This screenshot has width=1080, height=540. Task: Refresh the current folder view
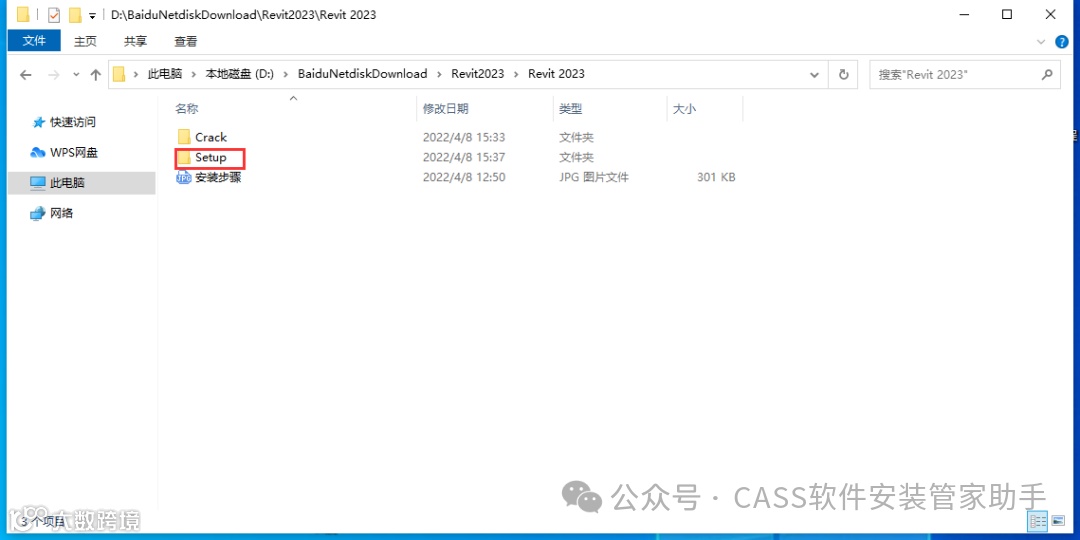(843, 75)
